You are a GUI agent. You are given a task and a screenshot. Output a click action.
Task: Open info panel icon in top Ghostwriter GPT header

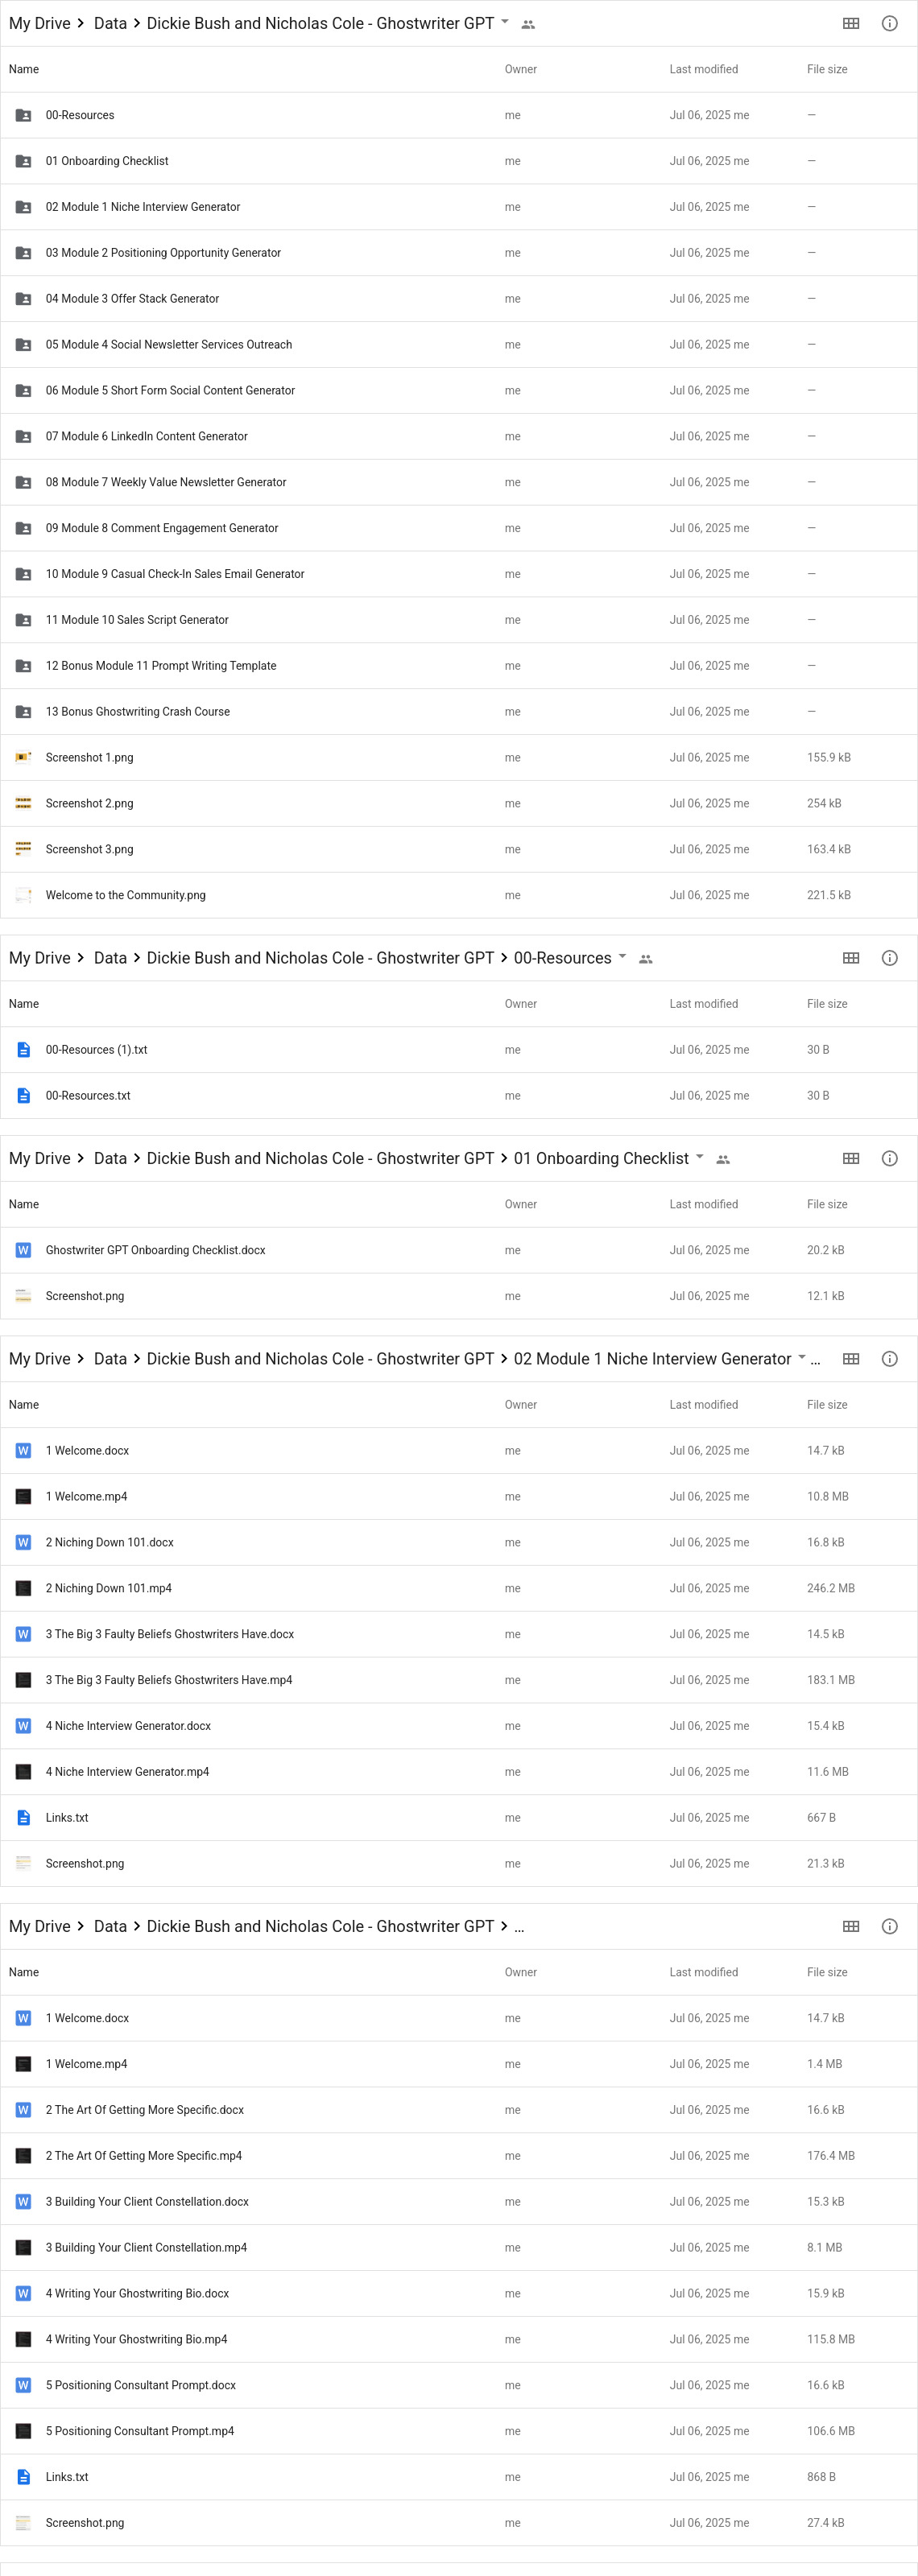(889, 23)
